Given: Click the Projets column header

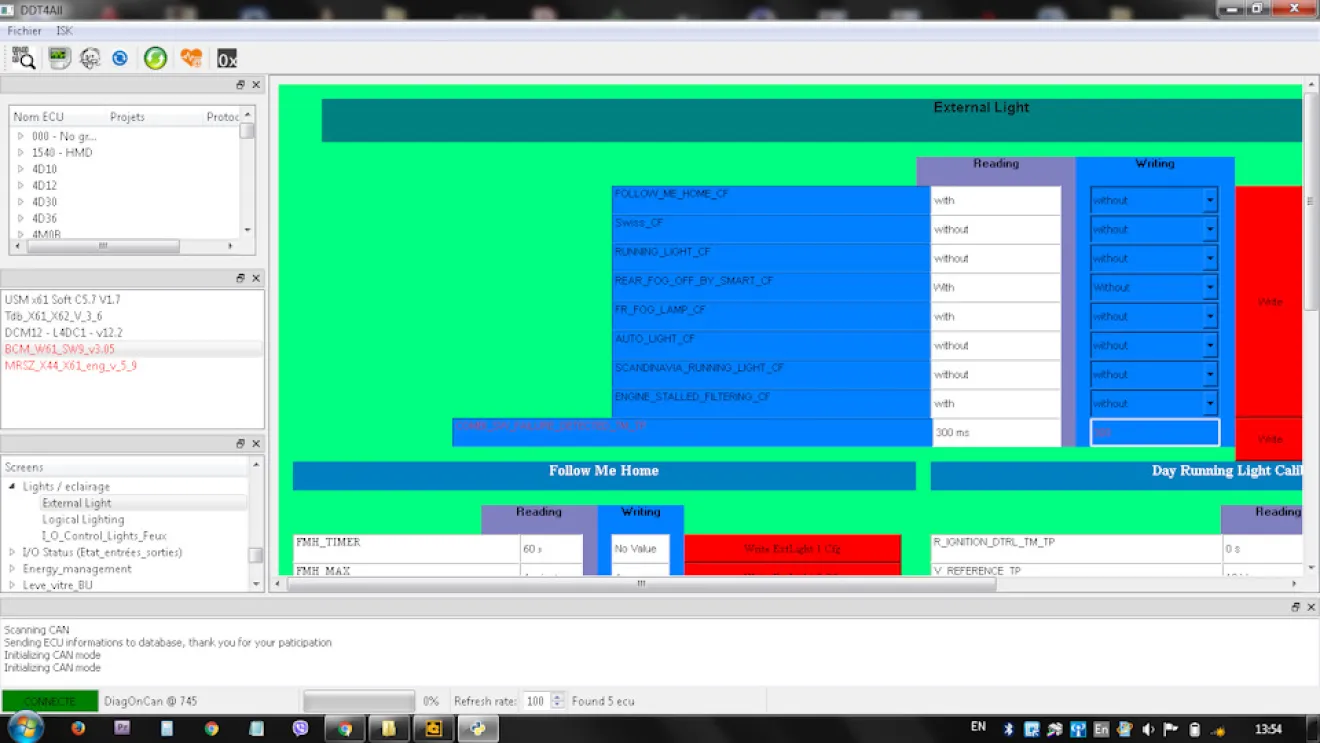Looking at the screenshot, I should [127, 117].
